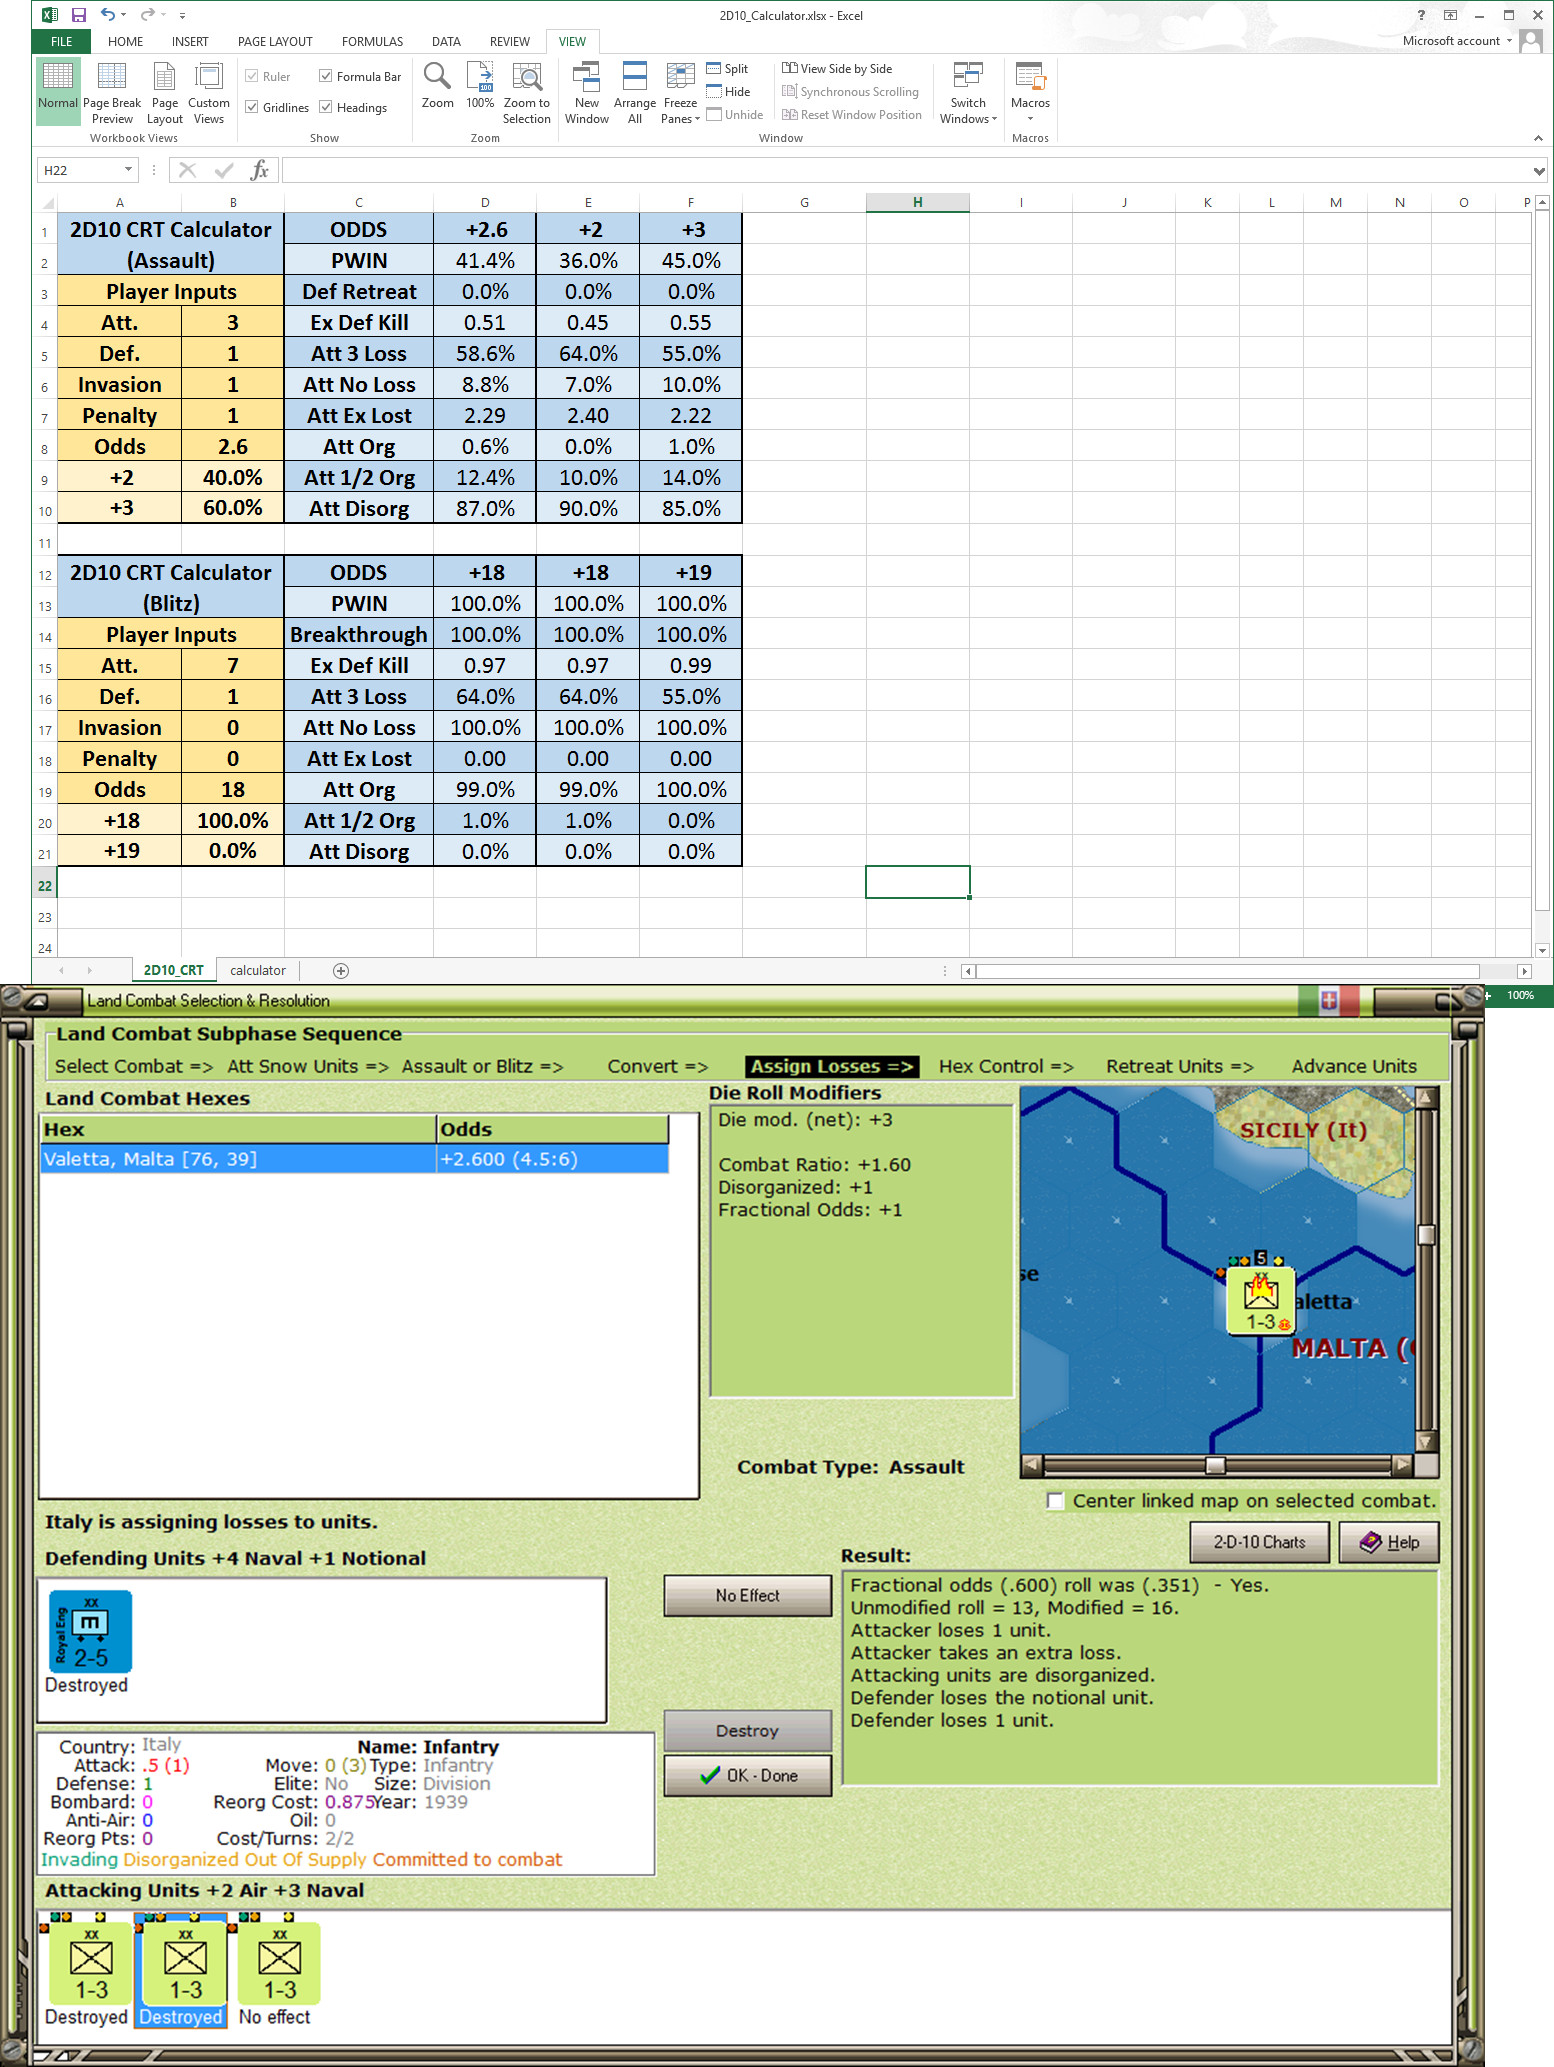
Task: Enable Center linked map on selected combat
Action: tap(1055, 1501)
